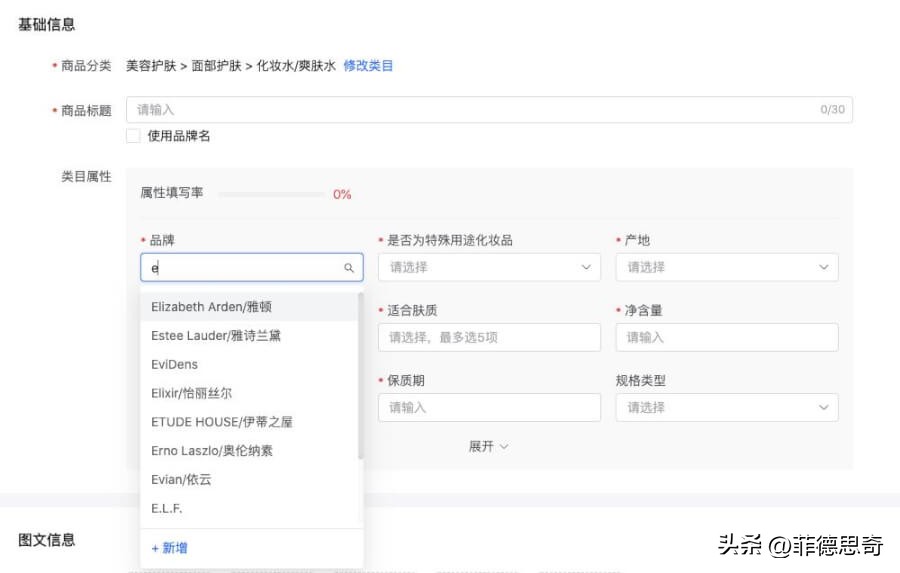This screenshot has height=573, width=900.
Task: Click the 美容护肤 category text
Action: [151, 66]
